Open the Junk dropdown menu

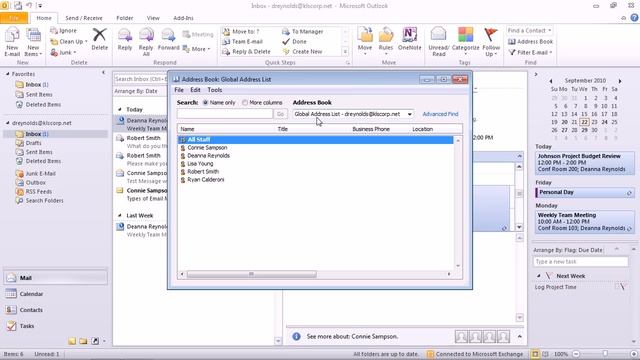[x=63, y=53]
